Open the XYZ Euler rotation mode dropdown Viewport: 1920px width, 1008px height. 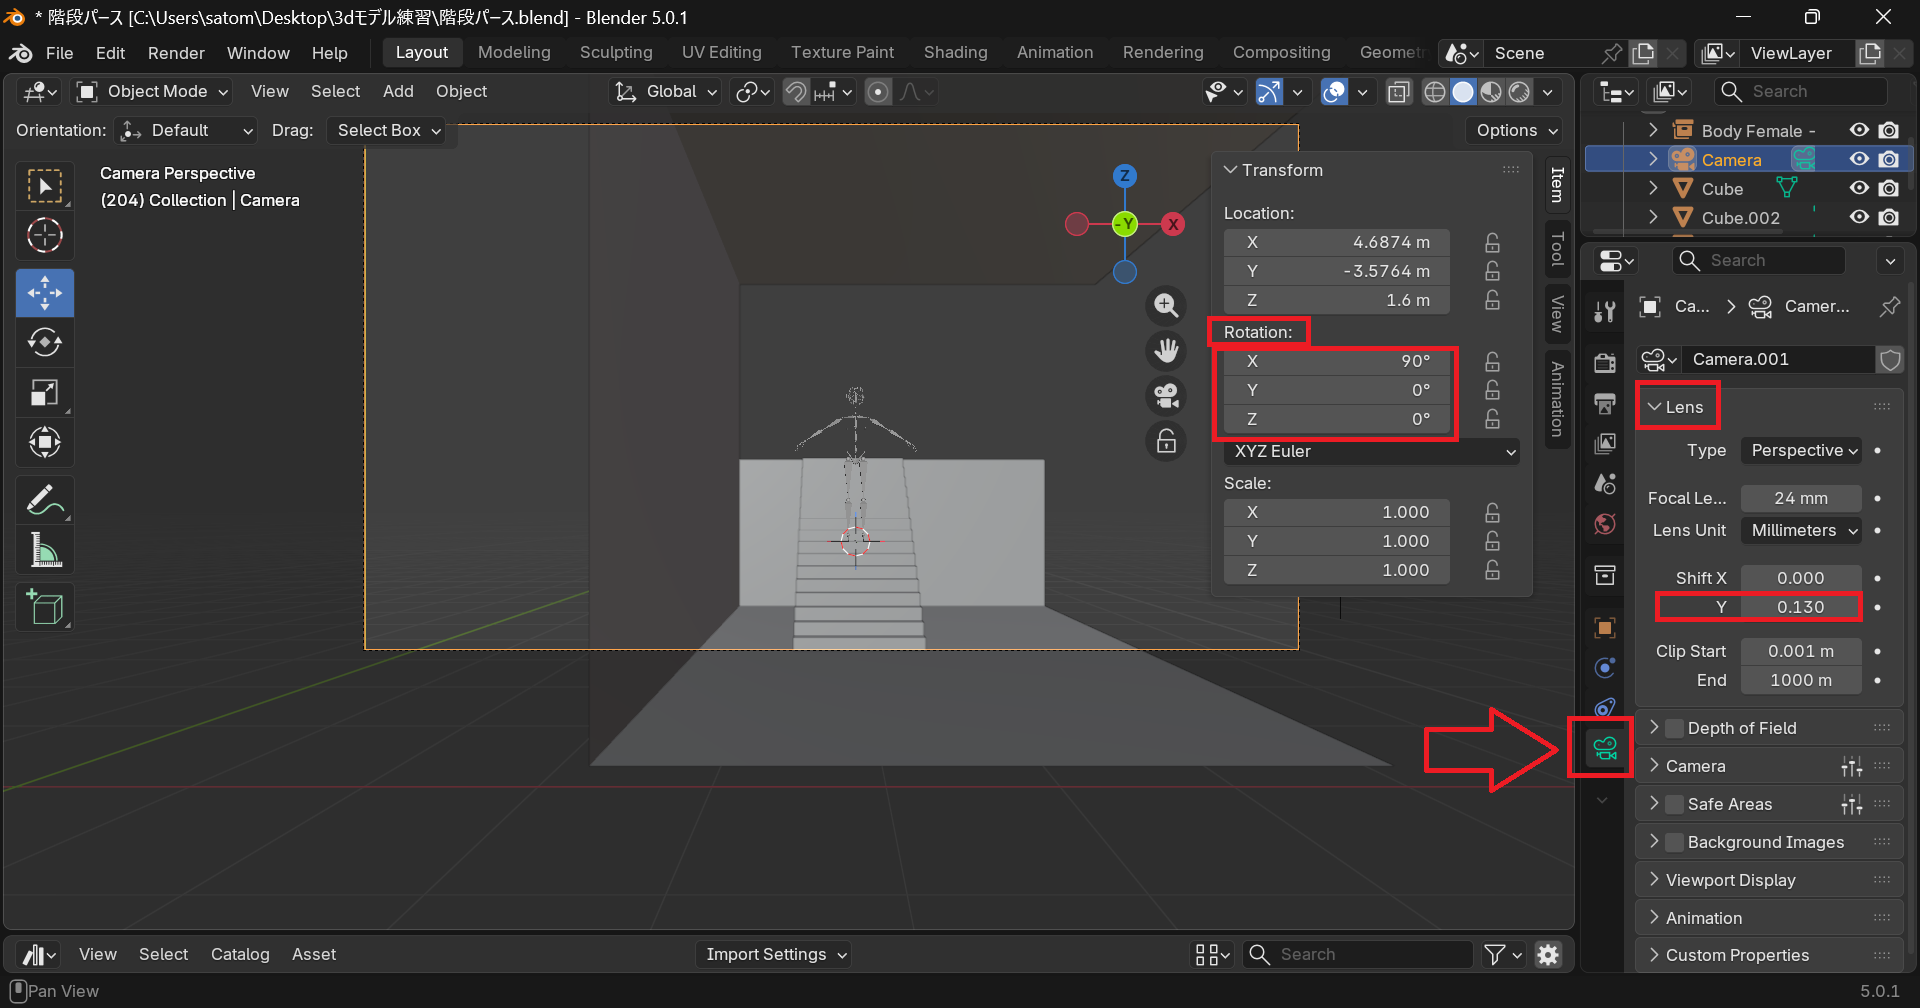coord(1371,452)
